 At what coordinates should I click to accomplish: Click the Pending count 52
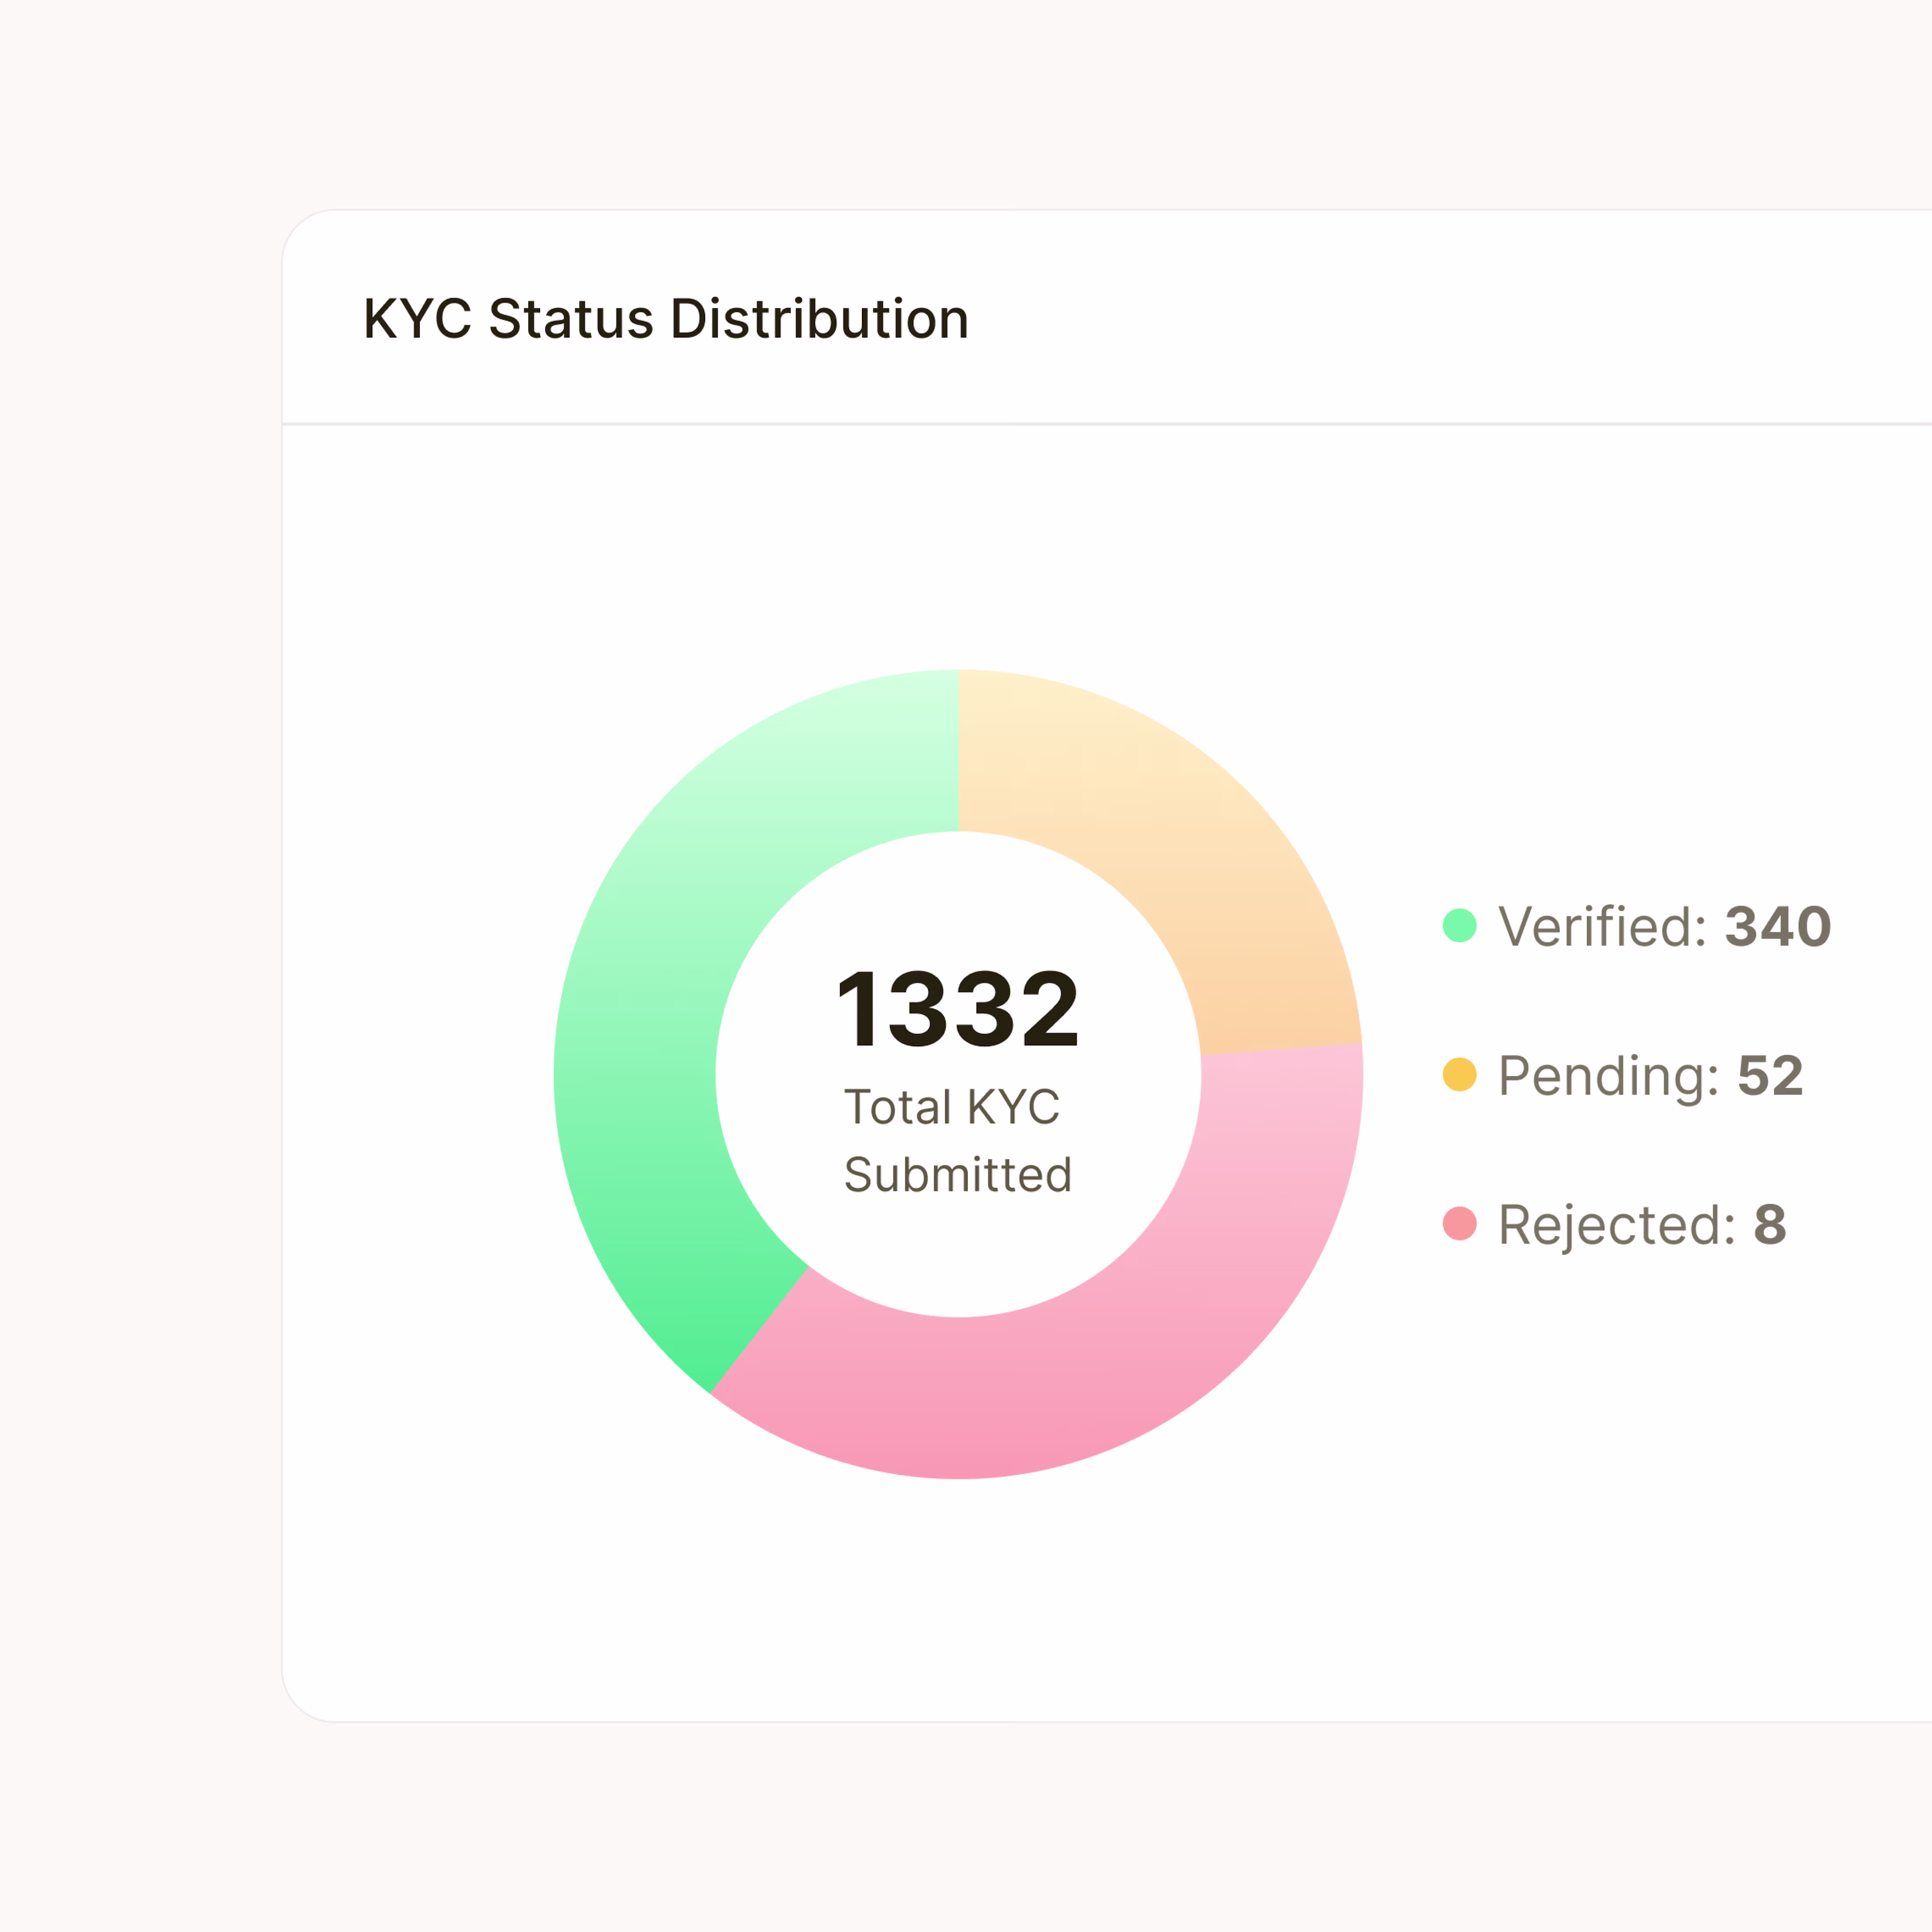click(1770, 1076)
